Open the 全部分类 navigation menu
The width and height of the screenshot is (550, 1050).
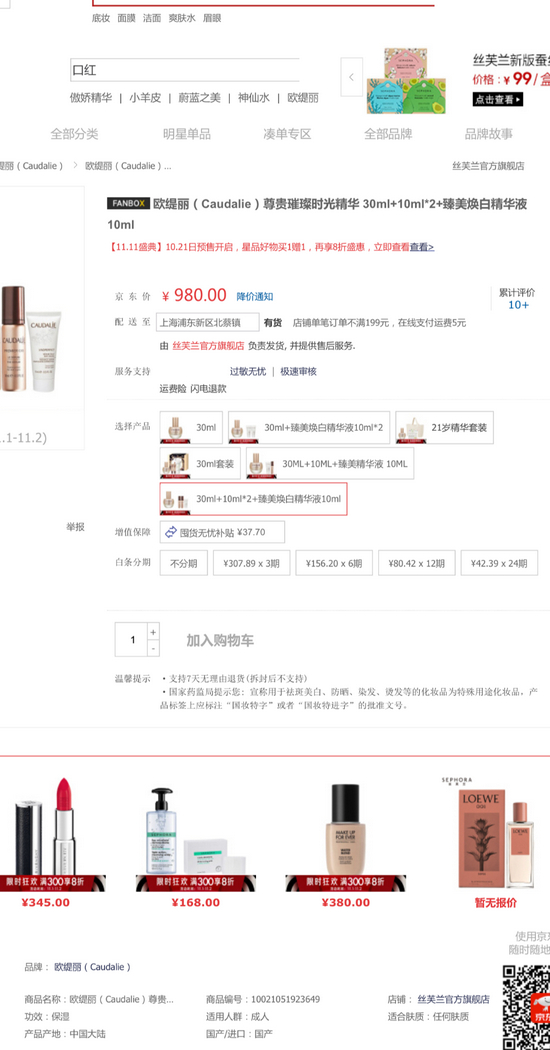(x=74, y=134)
